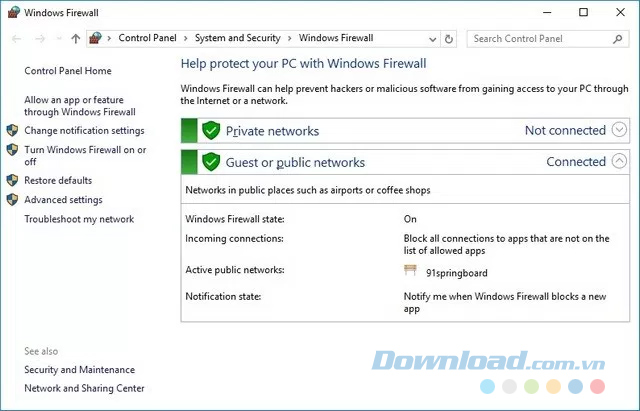This screenshot has height=411, width=640.
Task: Click the Windows Firewall title bar icon
Action: point(13,12)
